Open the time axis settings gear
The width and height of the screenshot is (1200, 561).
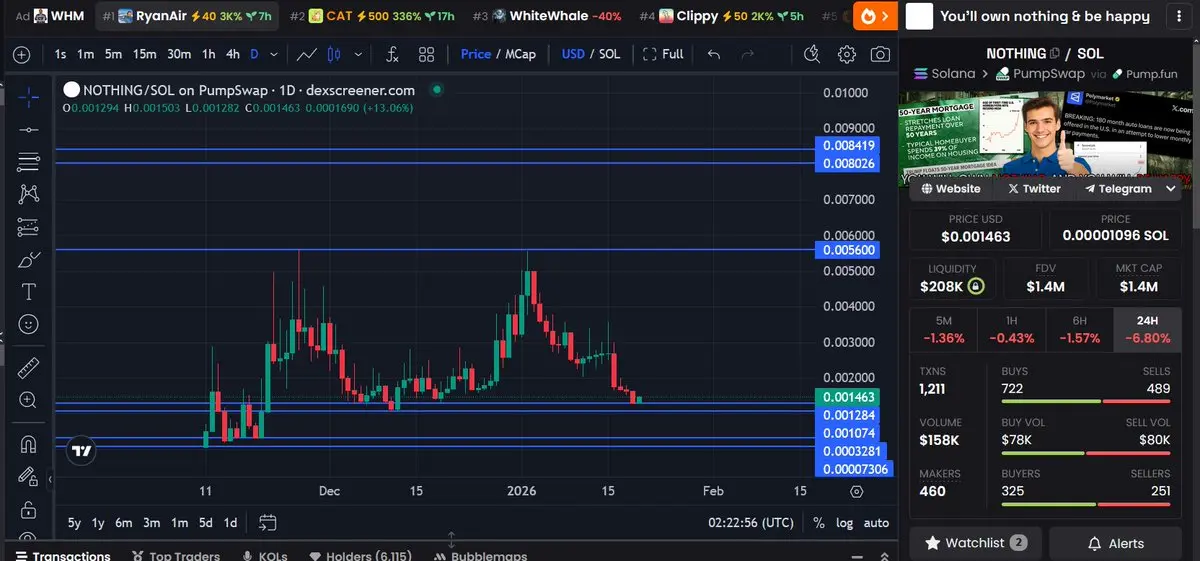856,491
